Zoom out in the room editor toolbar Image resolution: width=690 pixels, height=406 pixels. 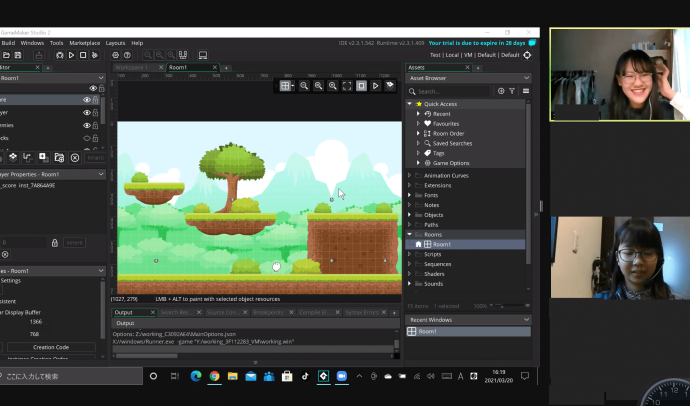[304, 86]
